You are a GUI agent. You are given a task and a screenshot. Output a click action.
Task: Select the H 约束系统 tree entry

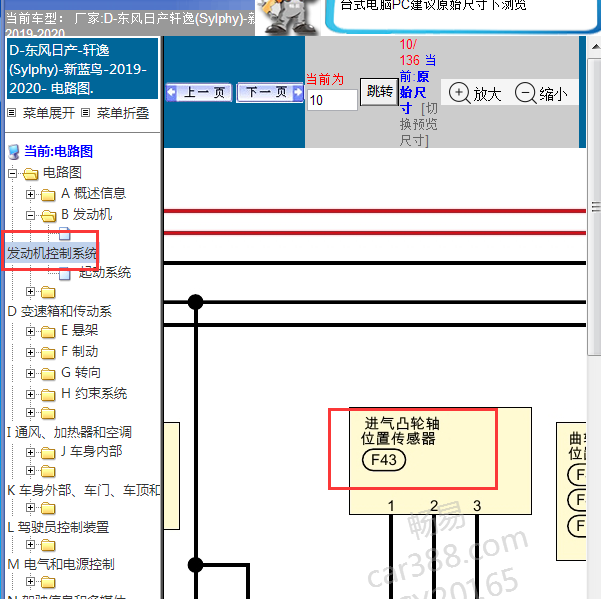94,393
